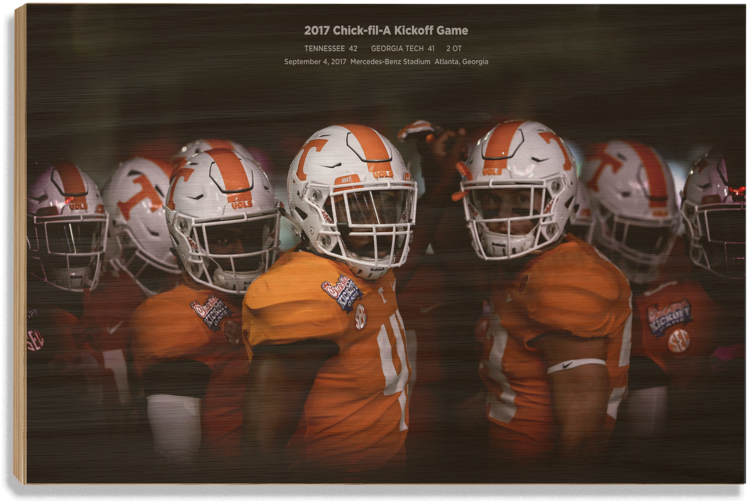The height and width of the screenshot is (502, 747).
Task: Click the "Atlanta, Georgia" location text
Action: coord(461,61)
